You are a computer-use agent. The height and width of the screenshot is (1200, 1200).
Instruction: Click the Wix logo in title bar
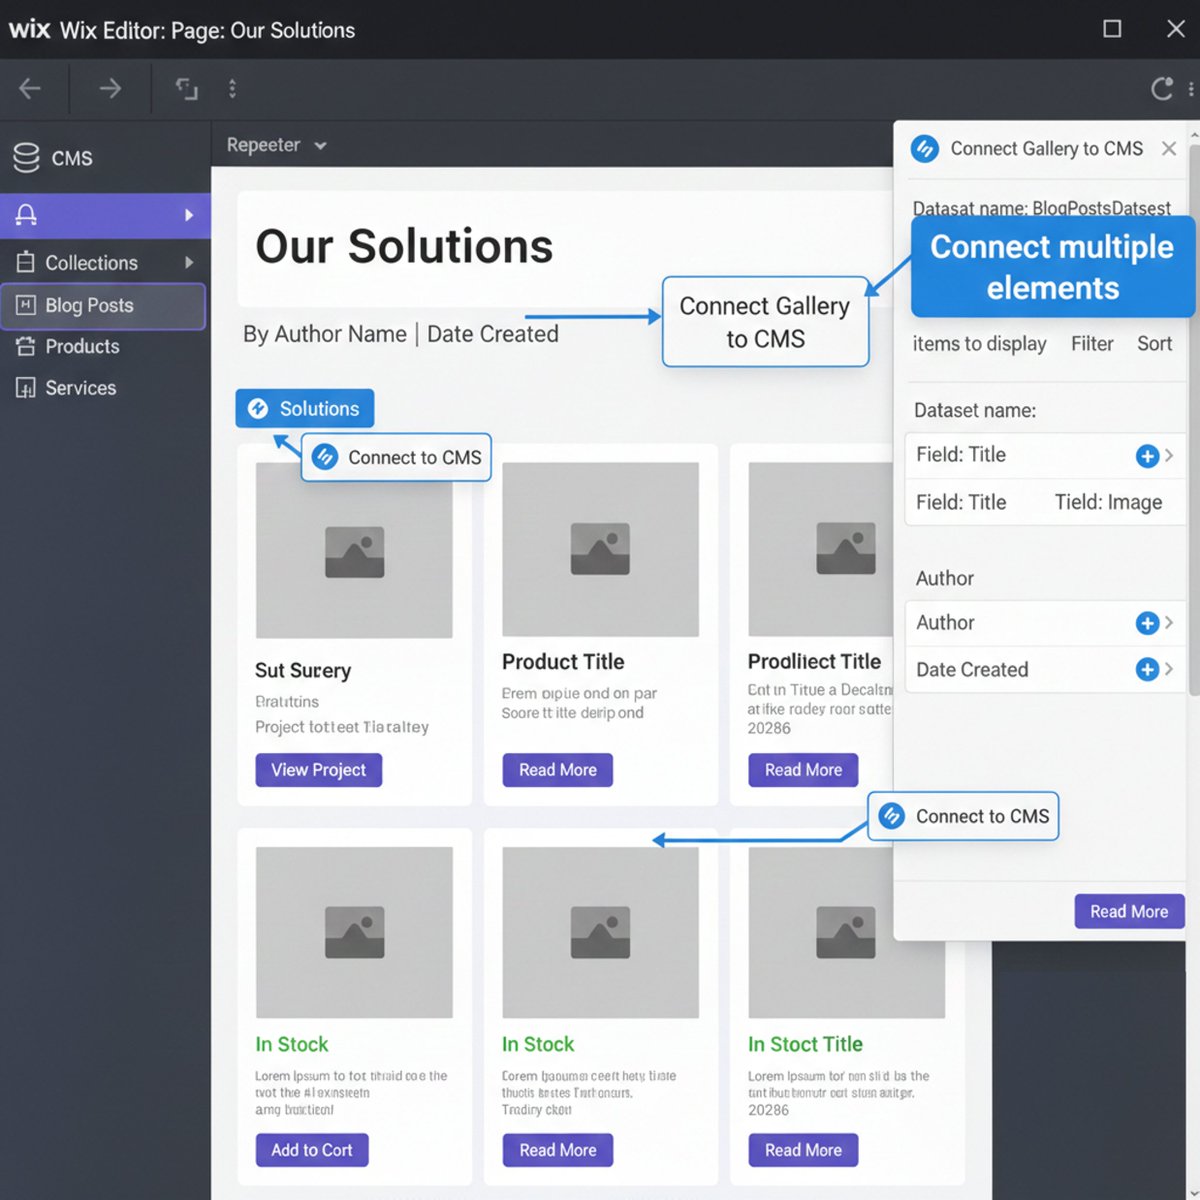[29, 29]
